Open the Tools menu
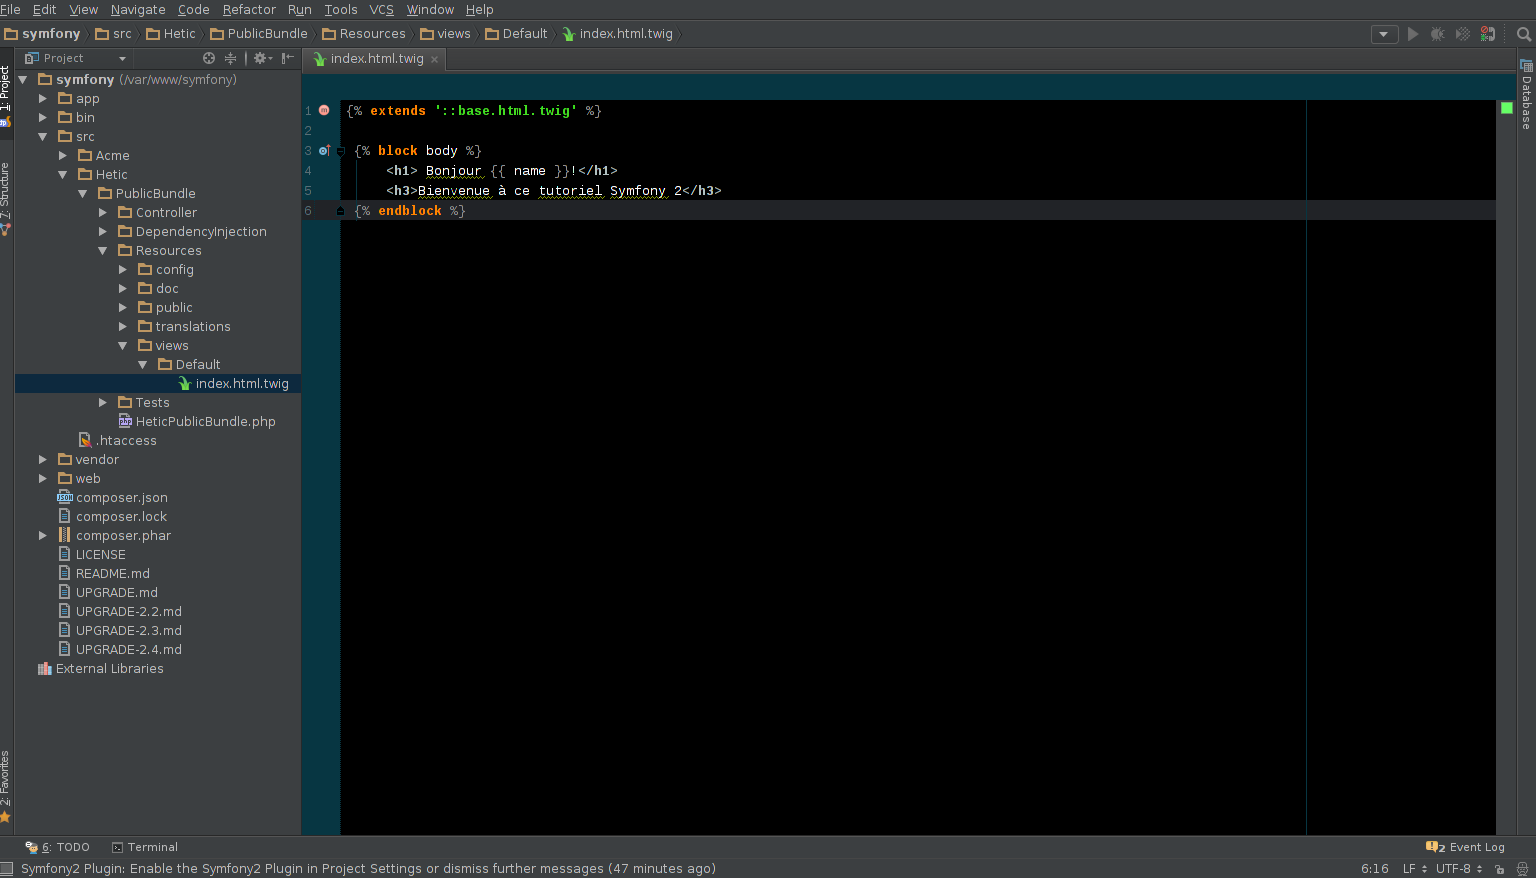Viewport: 1536px width, 878px height. click(x=341, y=9)
